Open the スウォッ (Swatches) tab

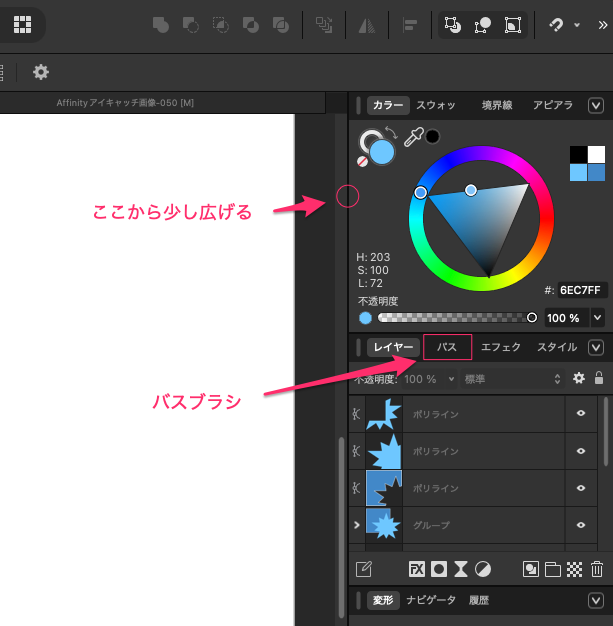tap(436, 105)
